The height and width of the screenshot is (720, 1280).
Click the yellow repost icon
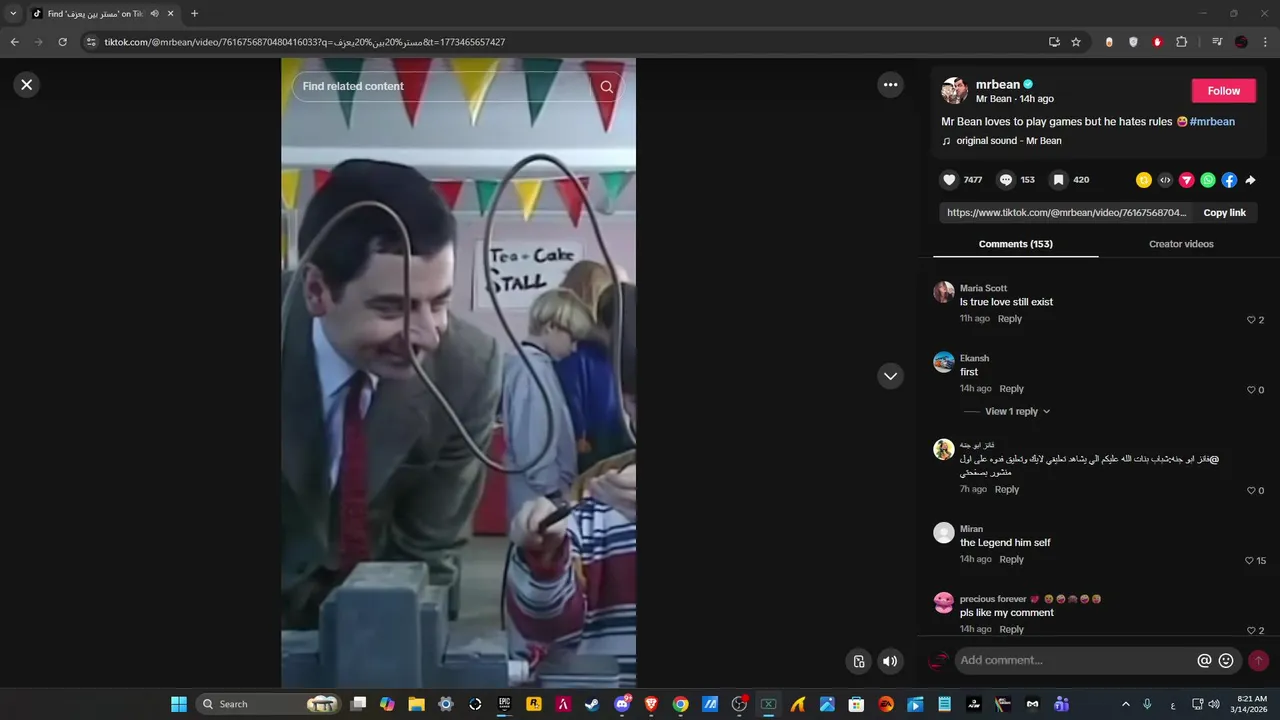point(1144,180)
